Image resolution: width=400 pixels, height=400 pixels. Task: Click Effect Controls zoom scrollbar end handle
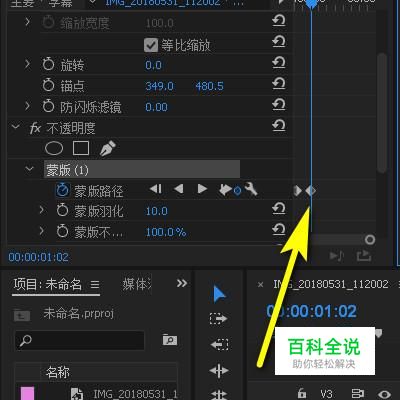click(370, 239)
